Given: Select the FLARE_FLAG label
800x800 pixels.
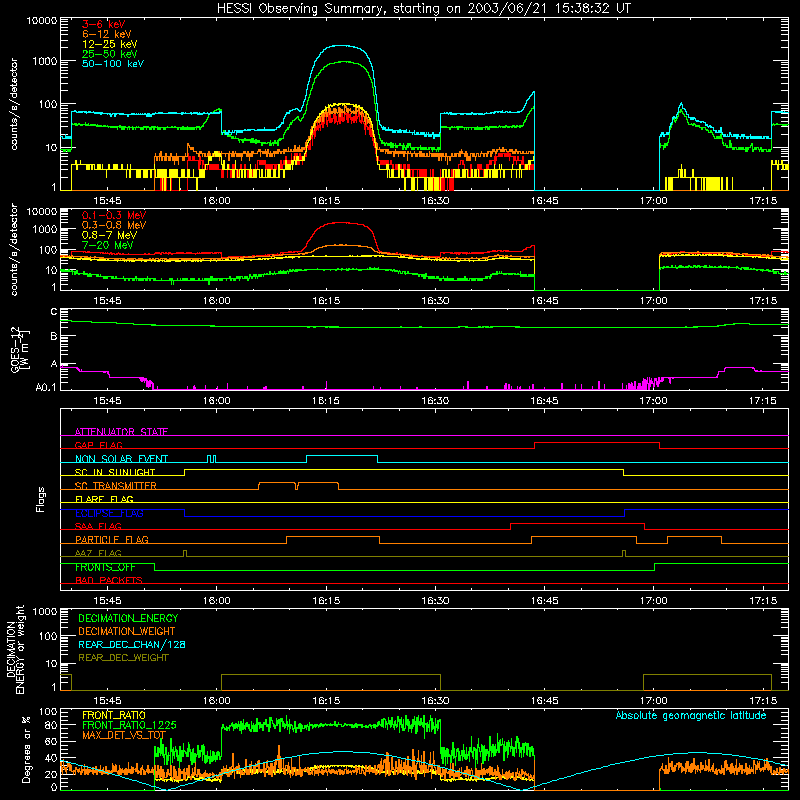Looking at the screenshot, I should click(104, 499).
